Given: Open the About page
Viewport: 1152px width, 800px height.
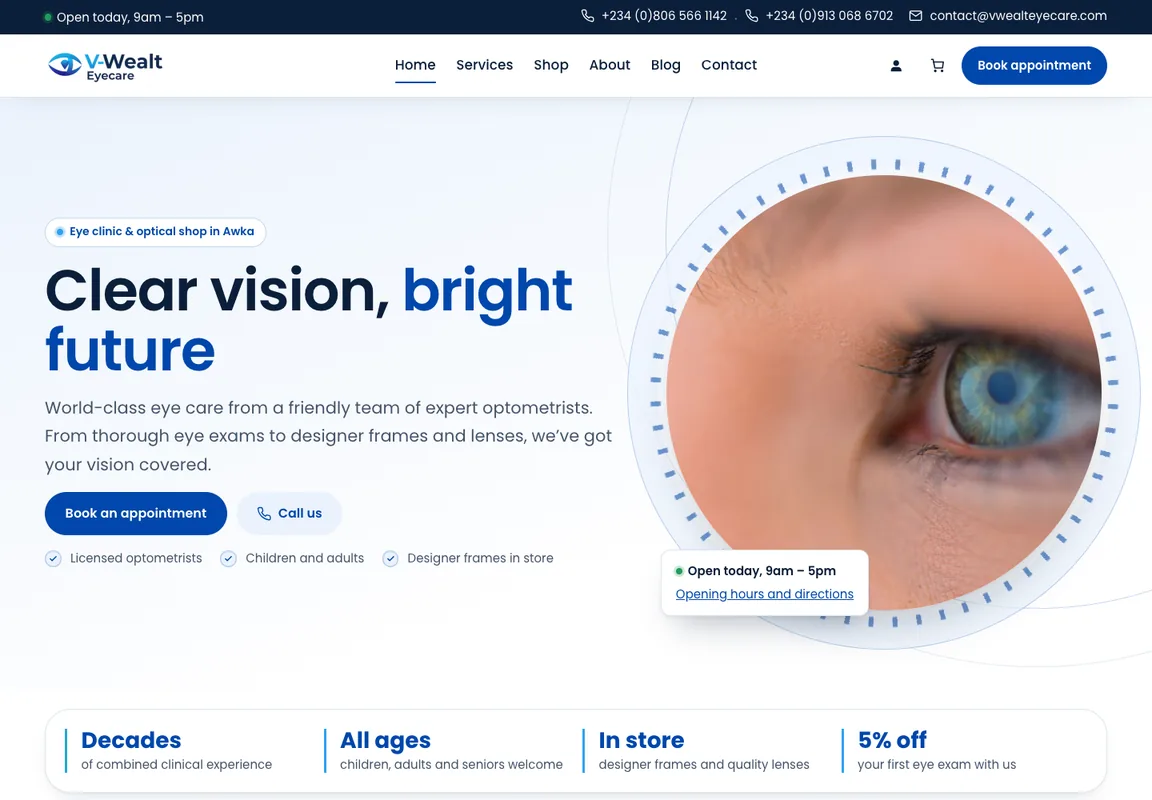Looking at the screenshot, I should point(610,65).
